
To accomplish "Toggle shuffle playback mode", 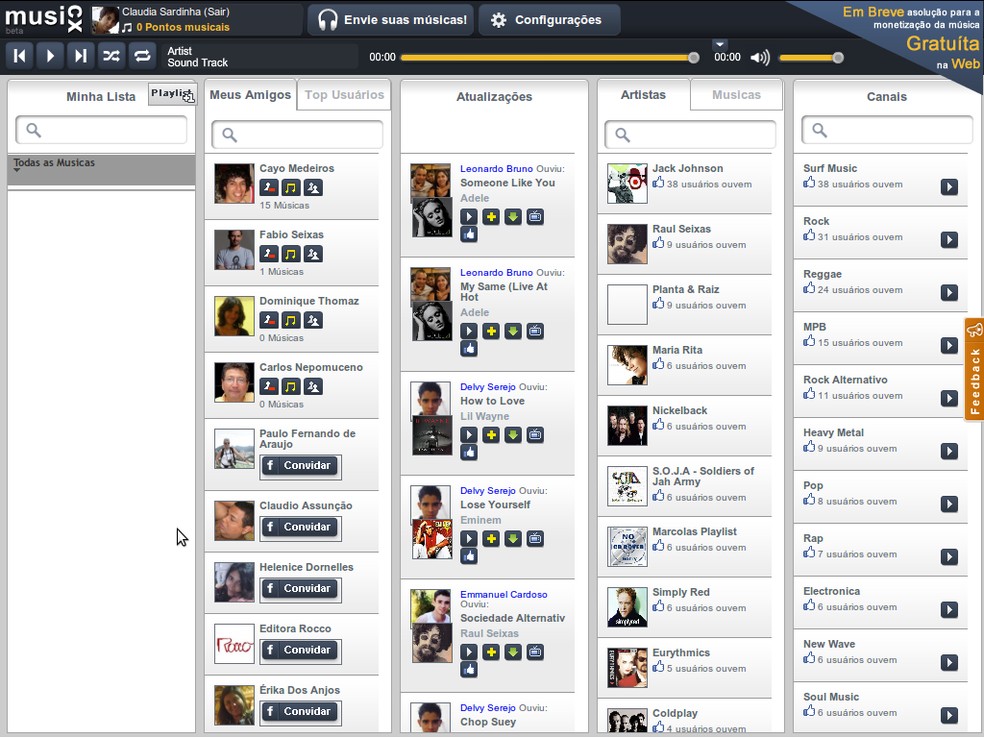I will point(112,56).
